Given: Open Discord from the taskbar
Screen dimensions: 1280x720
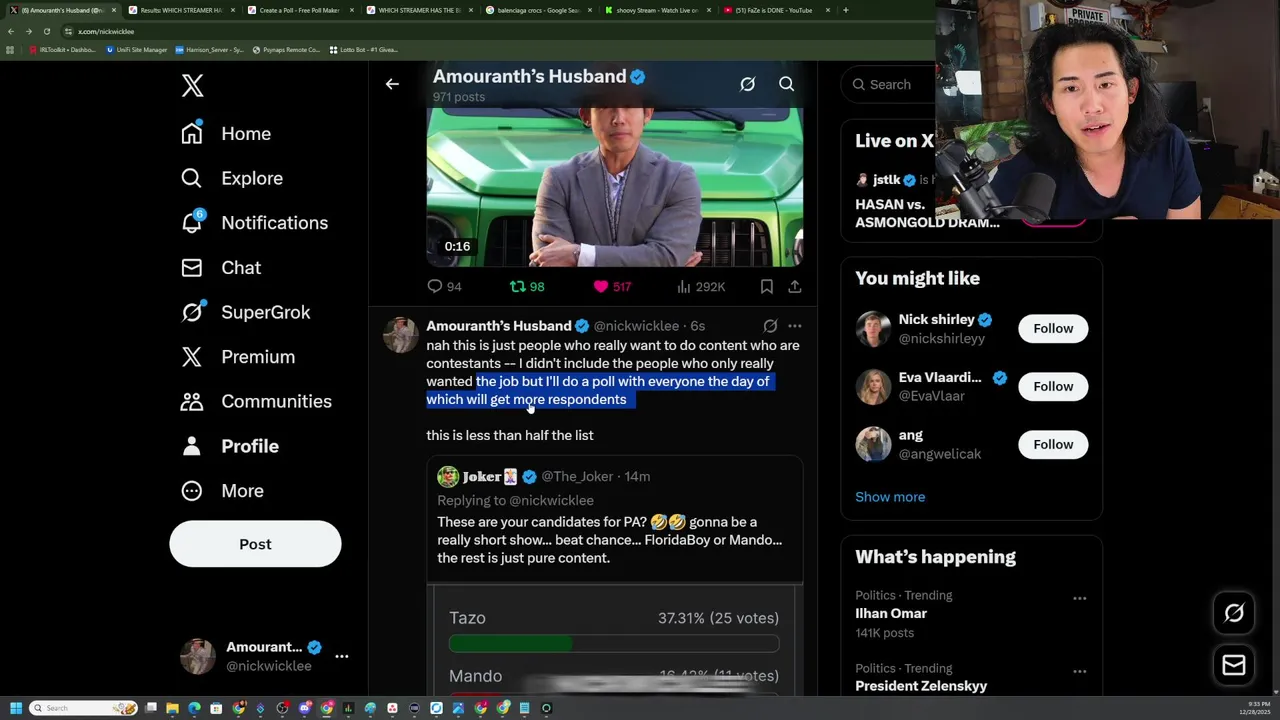Looking at the screenshot, I should click(x=304, y=708).
